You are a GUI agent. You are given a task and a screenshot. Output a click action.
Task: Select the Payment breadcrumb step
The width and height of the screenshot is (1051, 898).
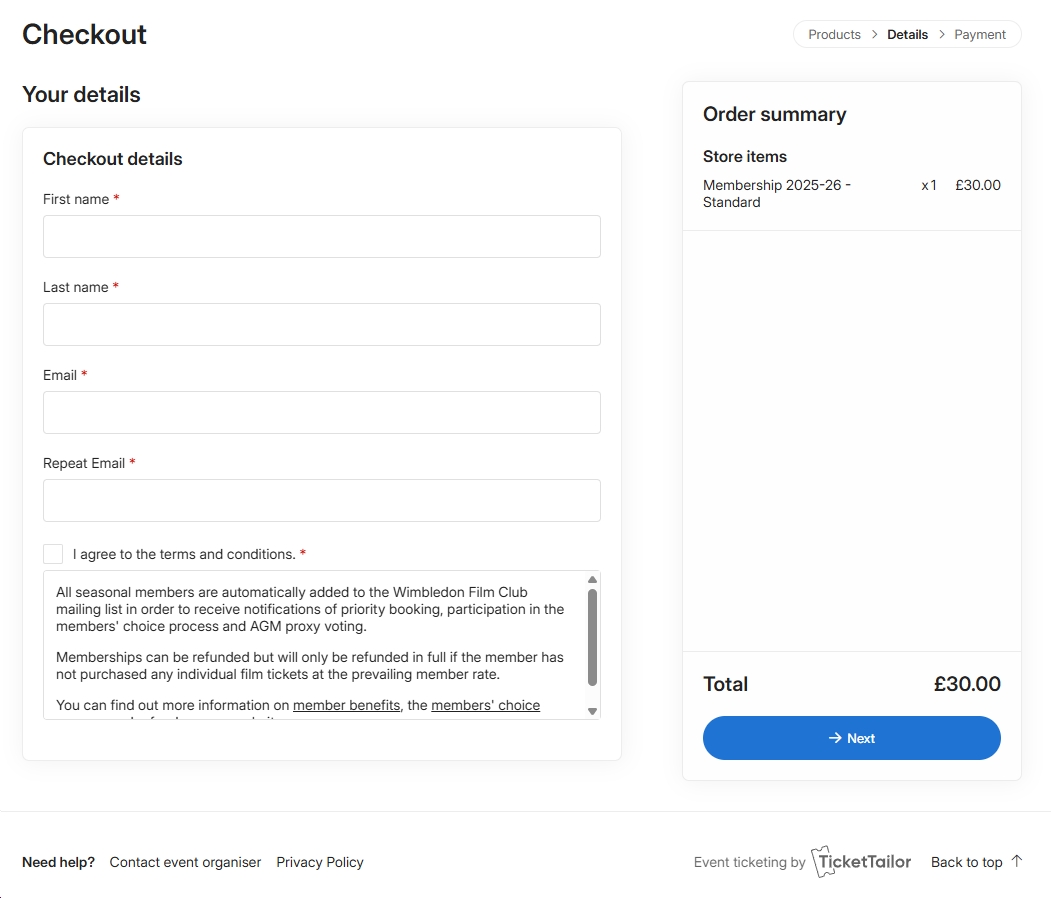[979, 34]
